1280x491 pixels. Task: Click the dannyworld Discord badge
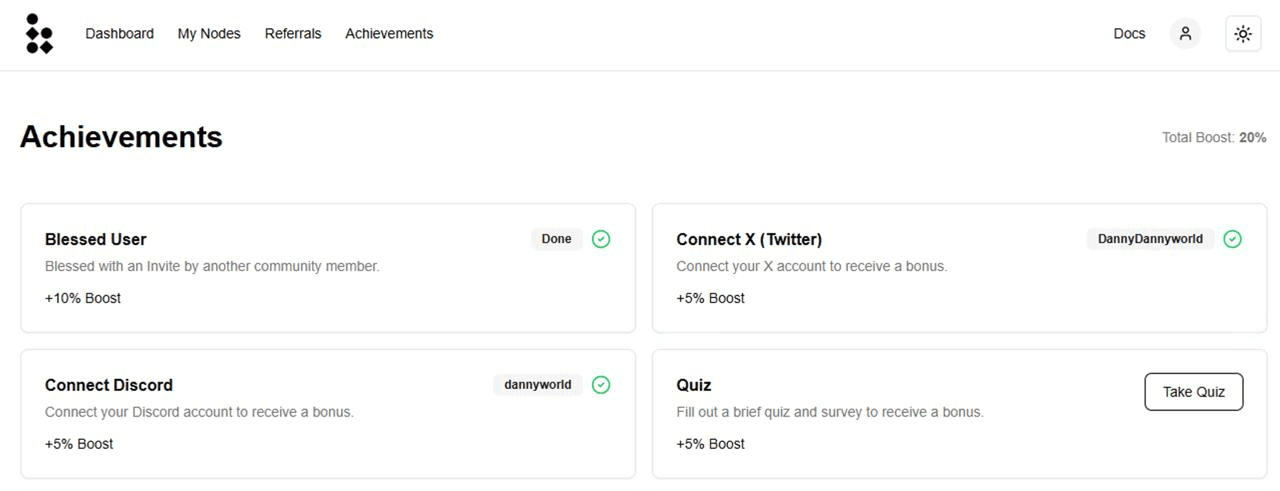point(538,385)
